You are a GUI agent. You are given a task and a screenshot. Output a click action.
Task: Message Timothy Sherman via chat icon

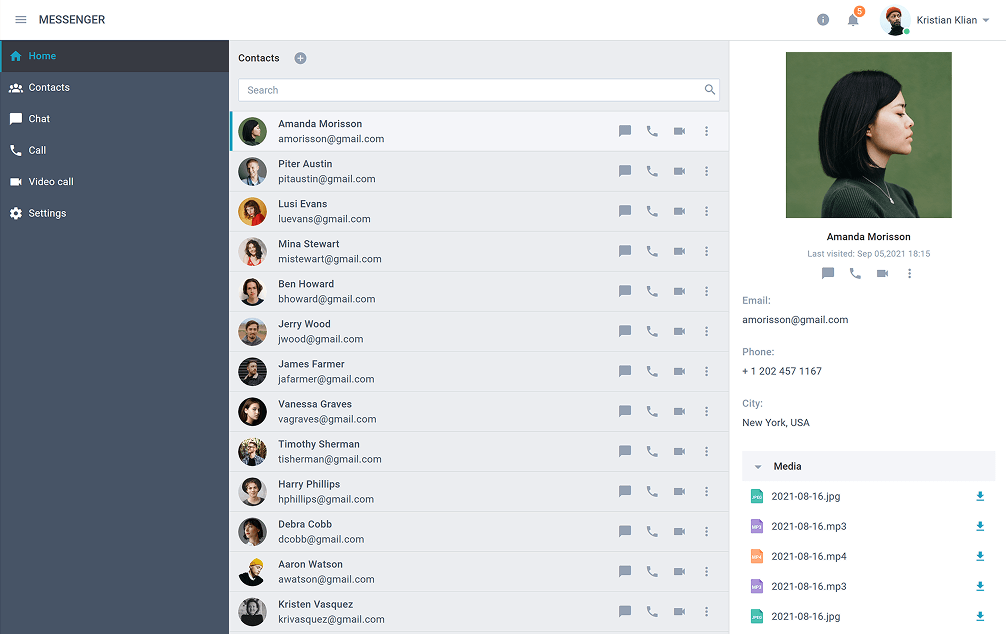[625, 451]
